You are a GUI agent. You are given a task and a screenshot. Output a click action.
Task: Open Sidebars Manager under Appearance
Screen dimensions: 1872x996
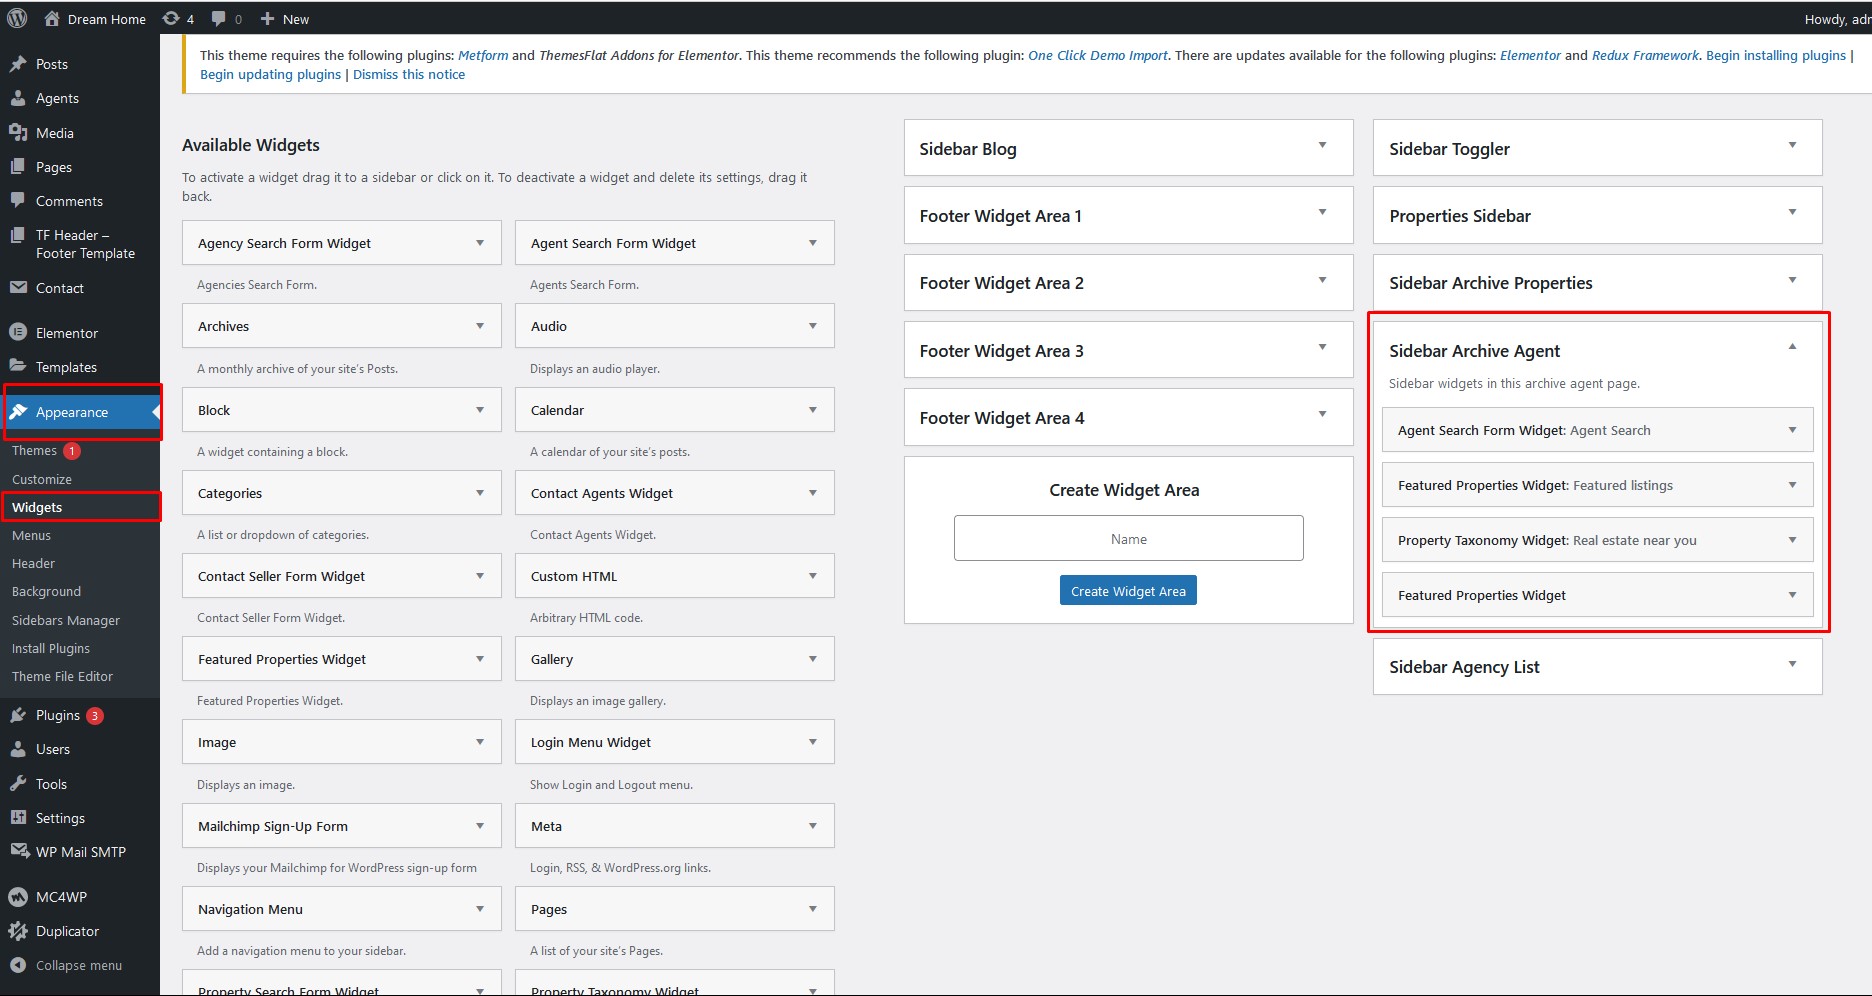(66, 620)
